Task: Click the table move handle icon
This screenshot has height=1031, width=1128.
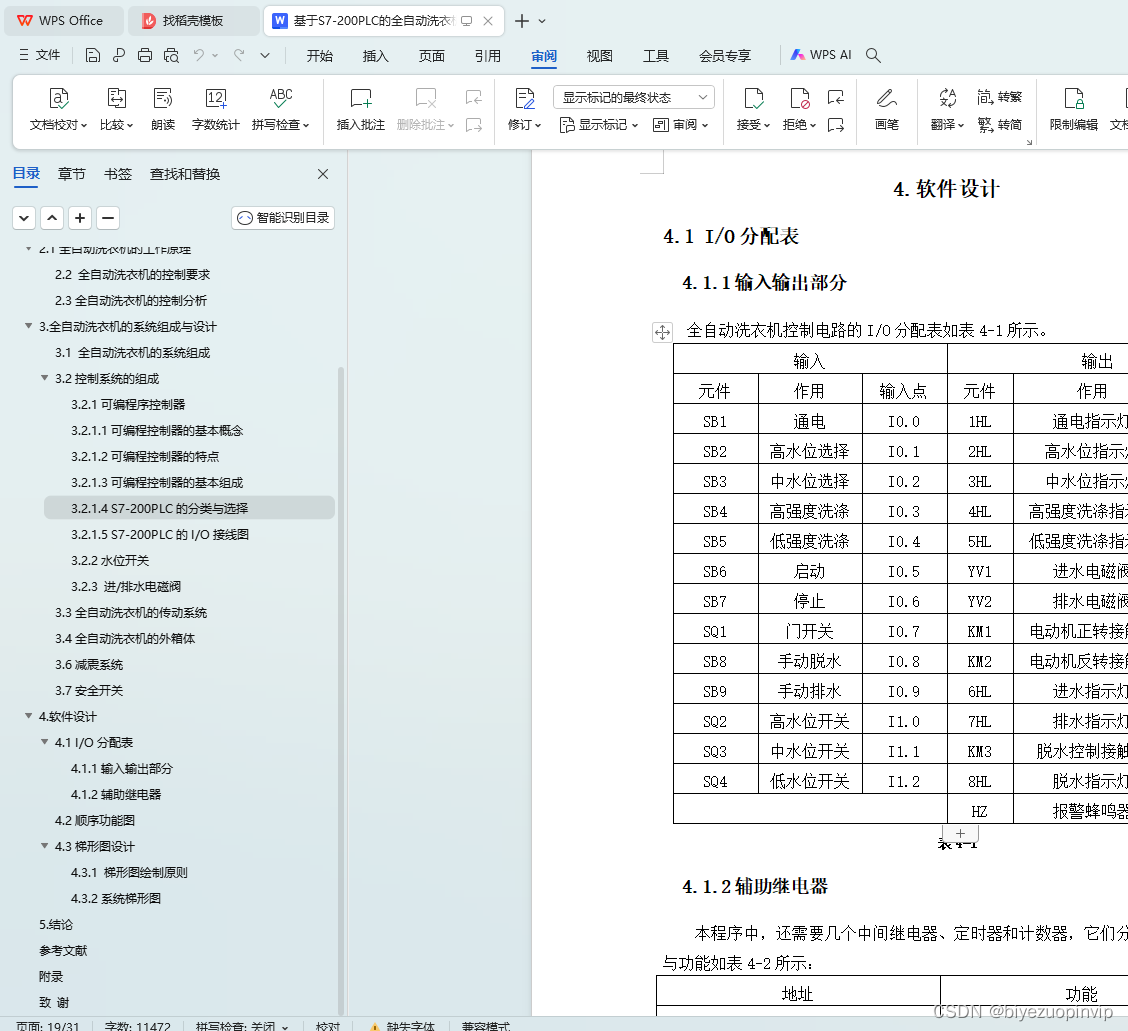Action: (x=662, y=332)
